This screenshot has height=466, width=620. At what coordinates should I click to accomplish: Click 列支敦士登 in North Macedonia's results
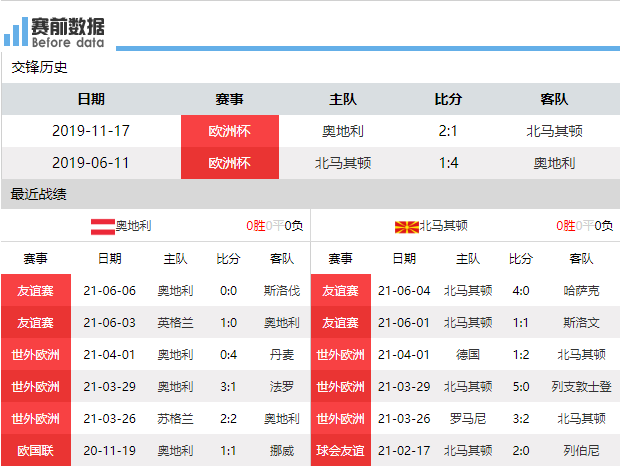[581, 386]
